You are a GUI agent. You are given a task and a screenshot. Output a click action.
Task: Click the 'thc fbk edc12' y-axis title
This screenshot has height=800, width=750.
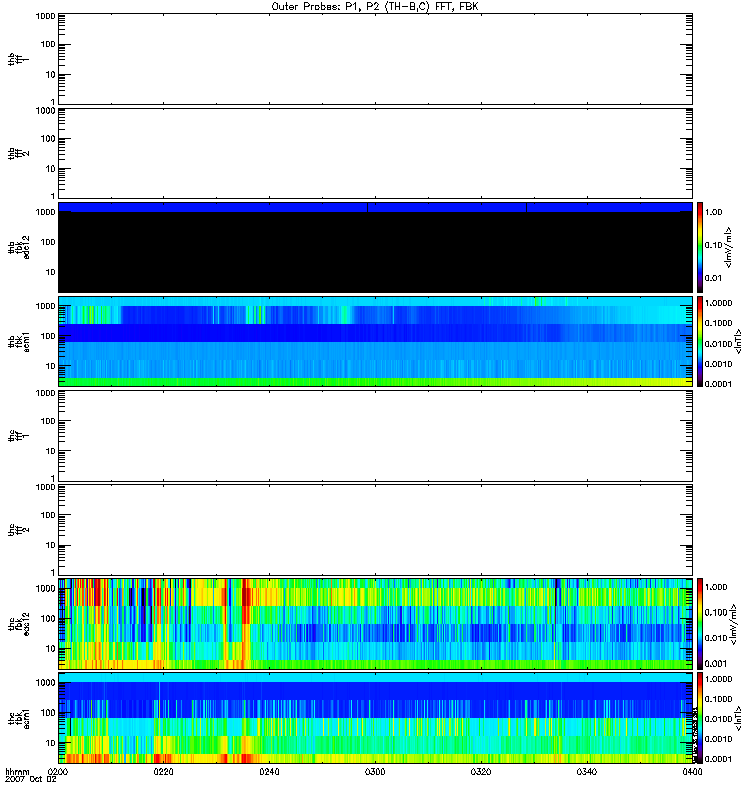(x=19, y=624)
